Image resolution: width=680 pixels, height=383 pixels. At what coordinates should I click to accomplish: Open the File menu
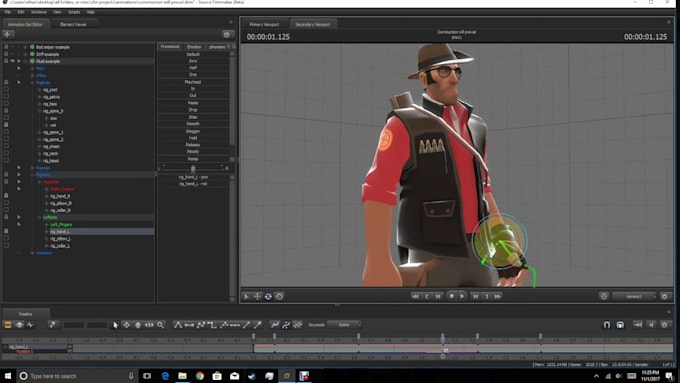tap(8, 12)
